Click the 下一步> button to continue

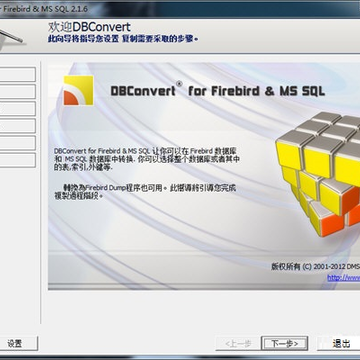pos(284,343)
